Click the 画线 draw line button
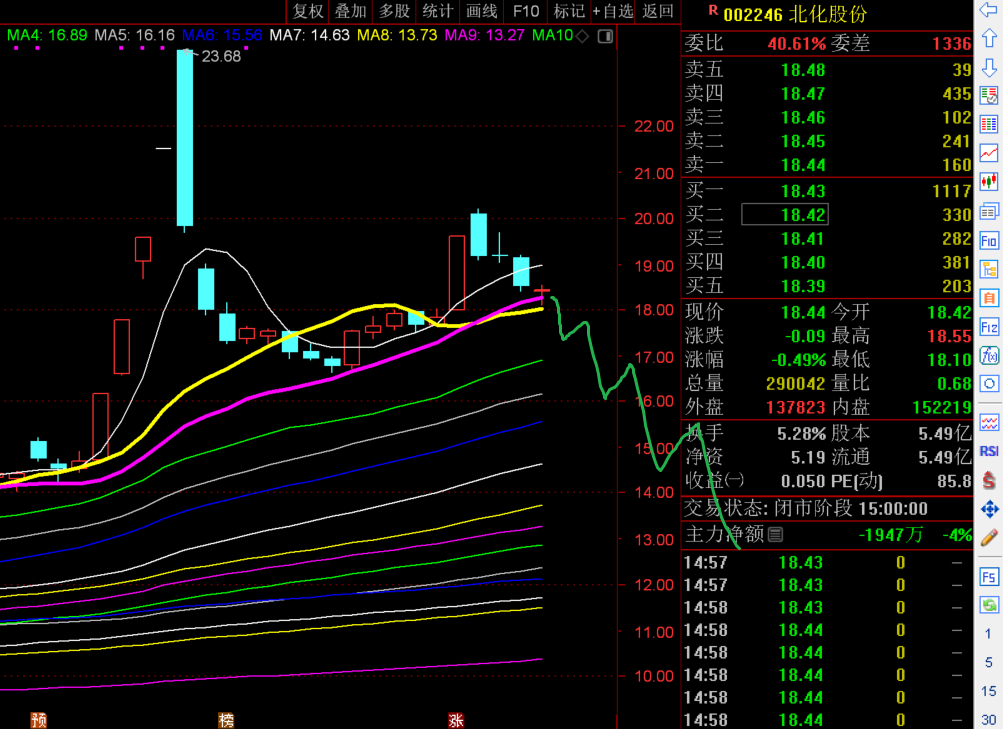 481,11
